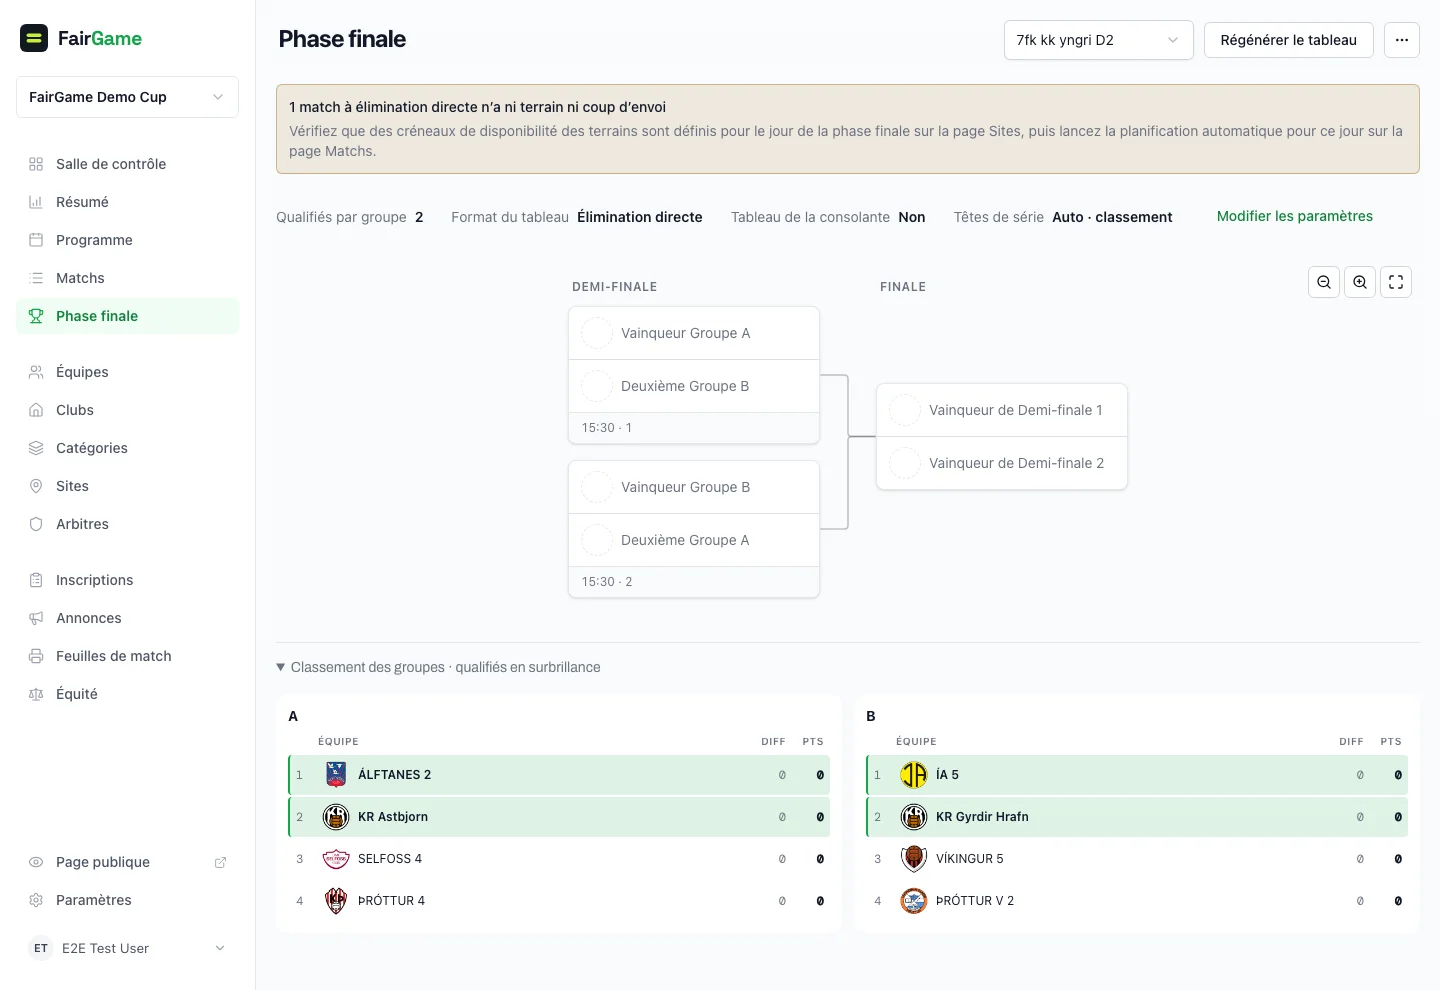Open the Sites sidebar entry
Image resolution: width=1440 pixels, height=990 pixels.
pos(127,486)
